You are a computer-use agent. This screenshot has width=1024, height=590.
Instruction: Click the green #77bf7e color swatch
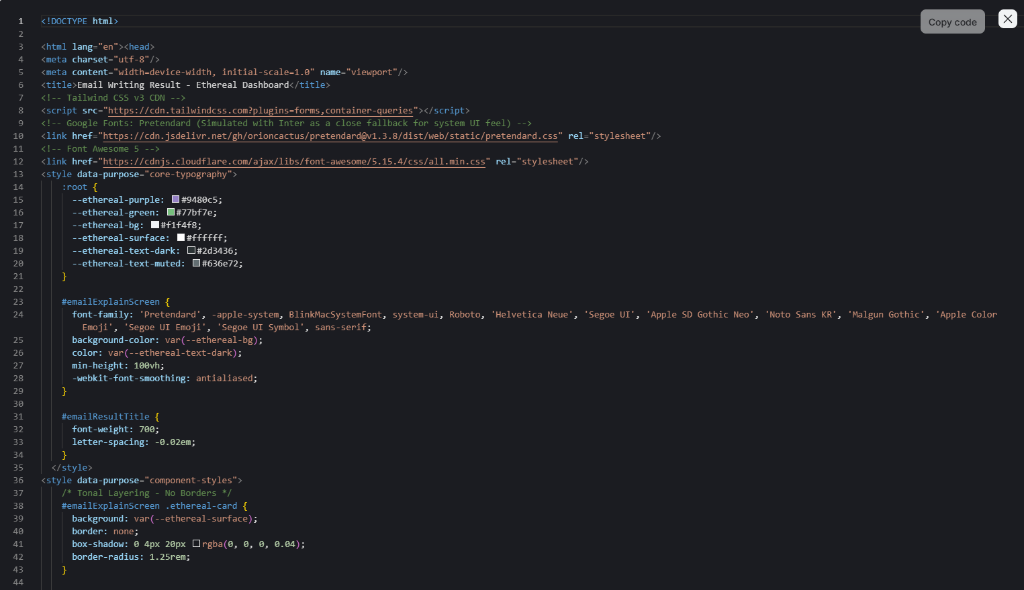click(x=171, y=212)
